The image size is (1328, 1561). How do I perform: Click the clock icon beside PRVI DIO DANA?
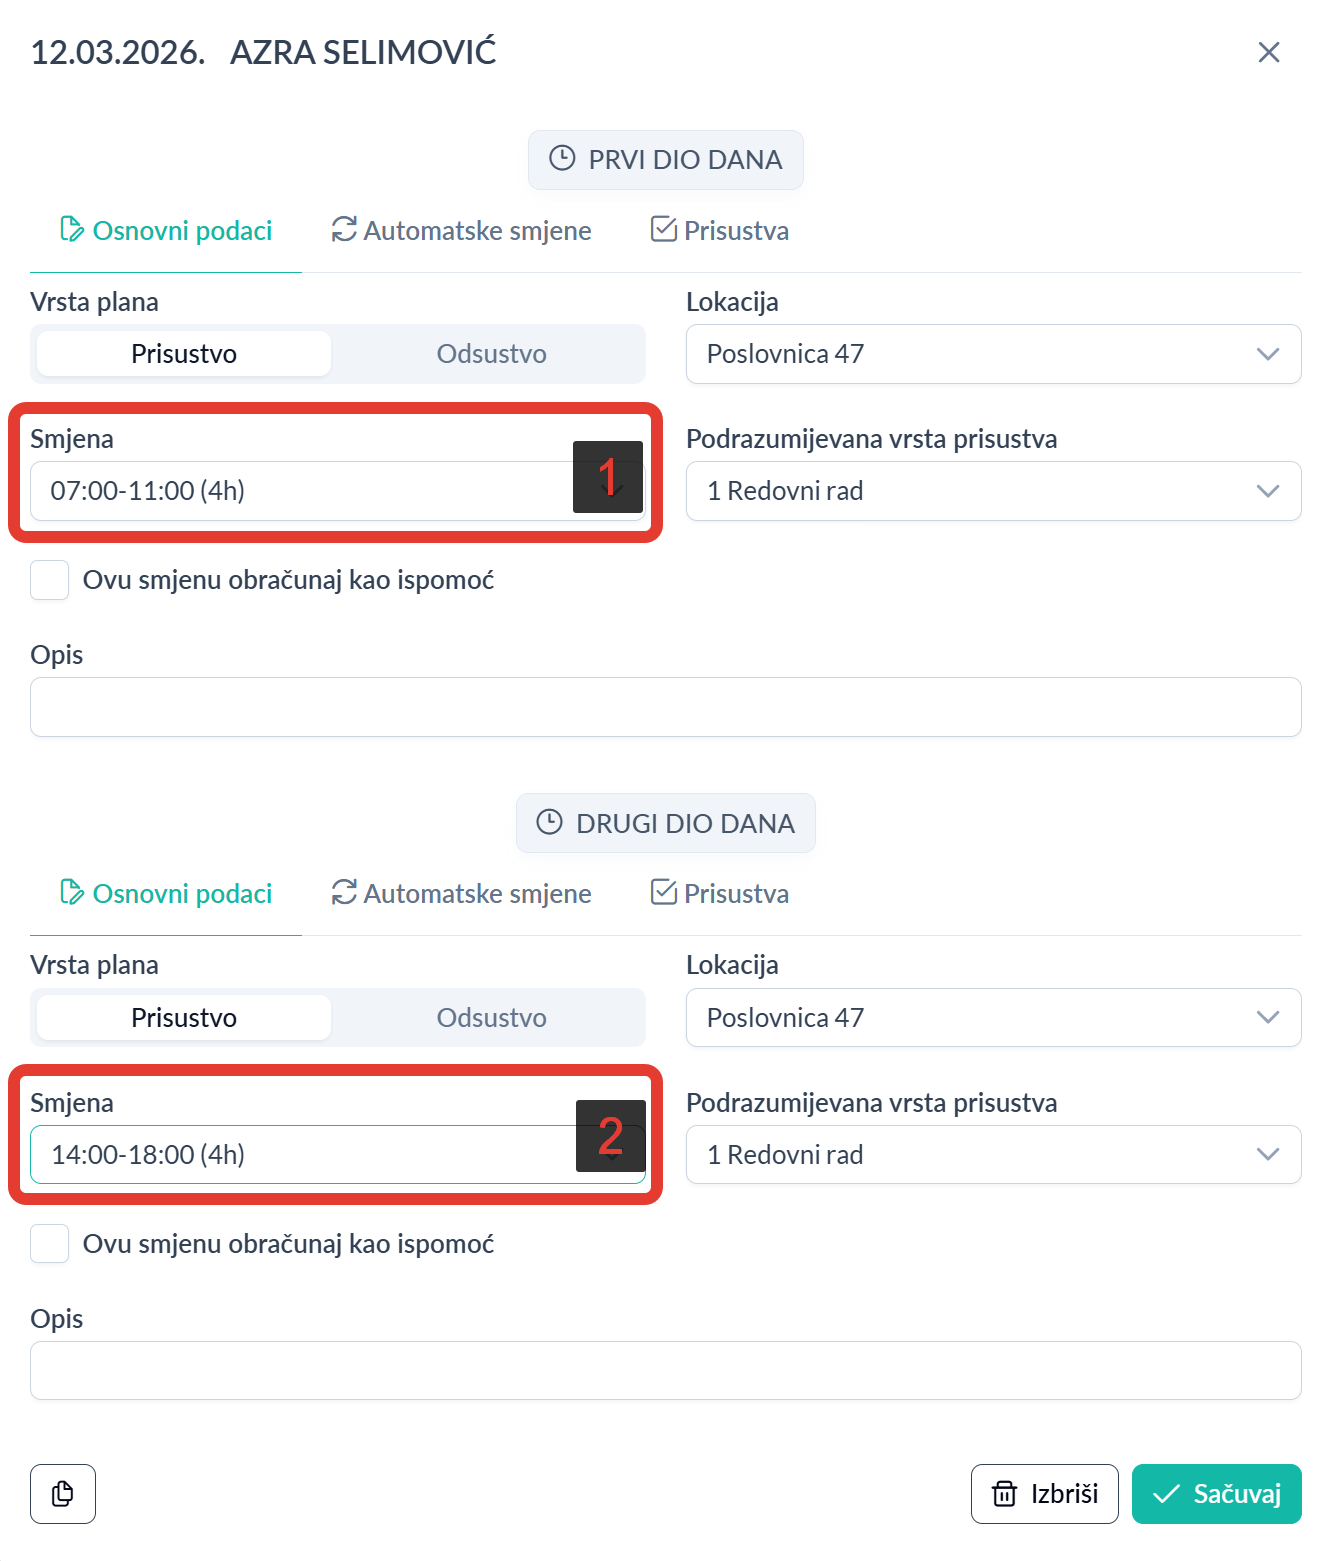coord(563,159)
